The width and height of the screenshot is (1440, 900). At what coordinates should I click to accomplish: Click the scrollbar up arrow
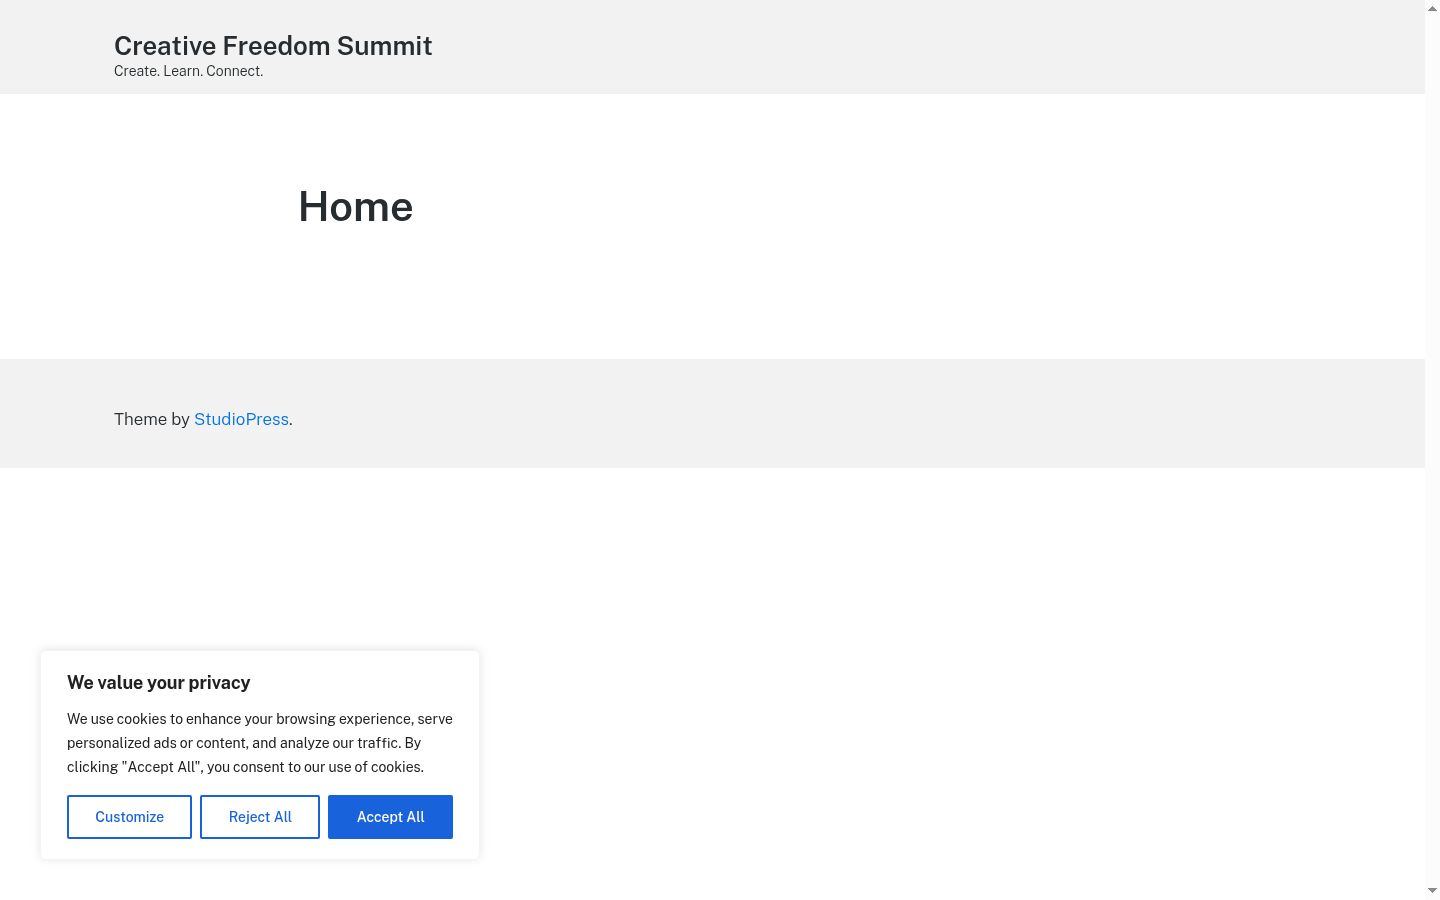(x=1432, y=8)
